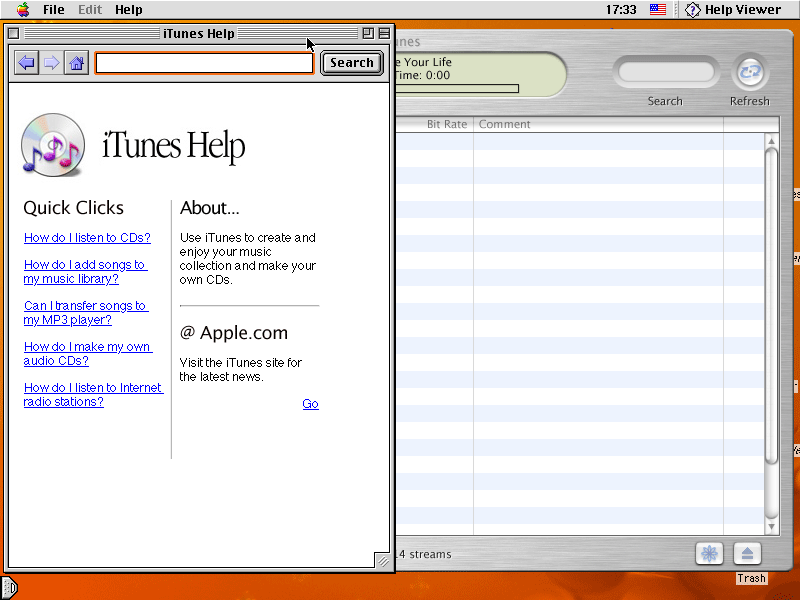Click the zoom box of iTunes Help window
The width and height of the screenshot is (800, 600).
click(368, 33)
